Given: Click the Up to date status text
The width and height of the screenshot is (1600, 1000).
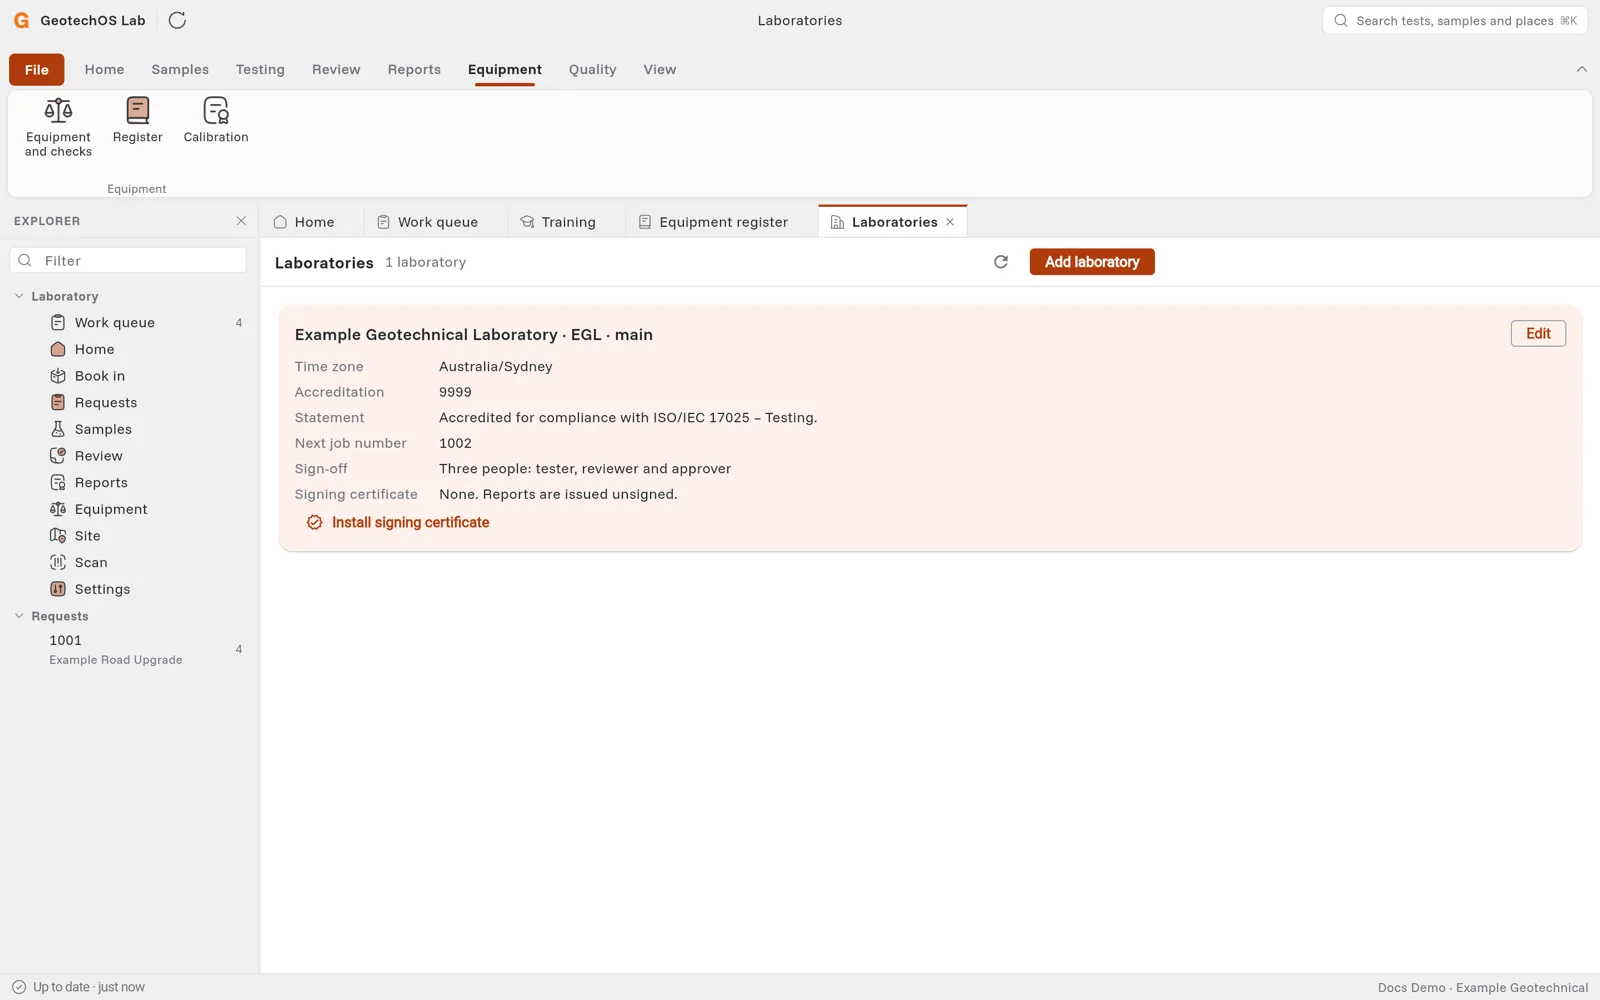Looking at the screenshot, I should point(89,987).
